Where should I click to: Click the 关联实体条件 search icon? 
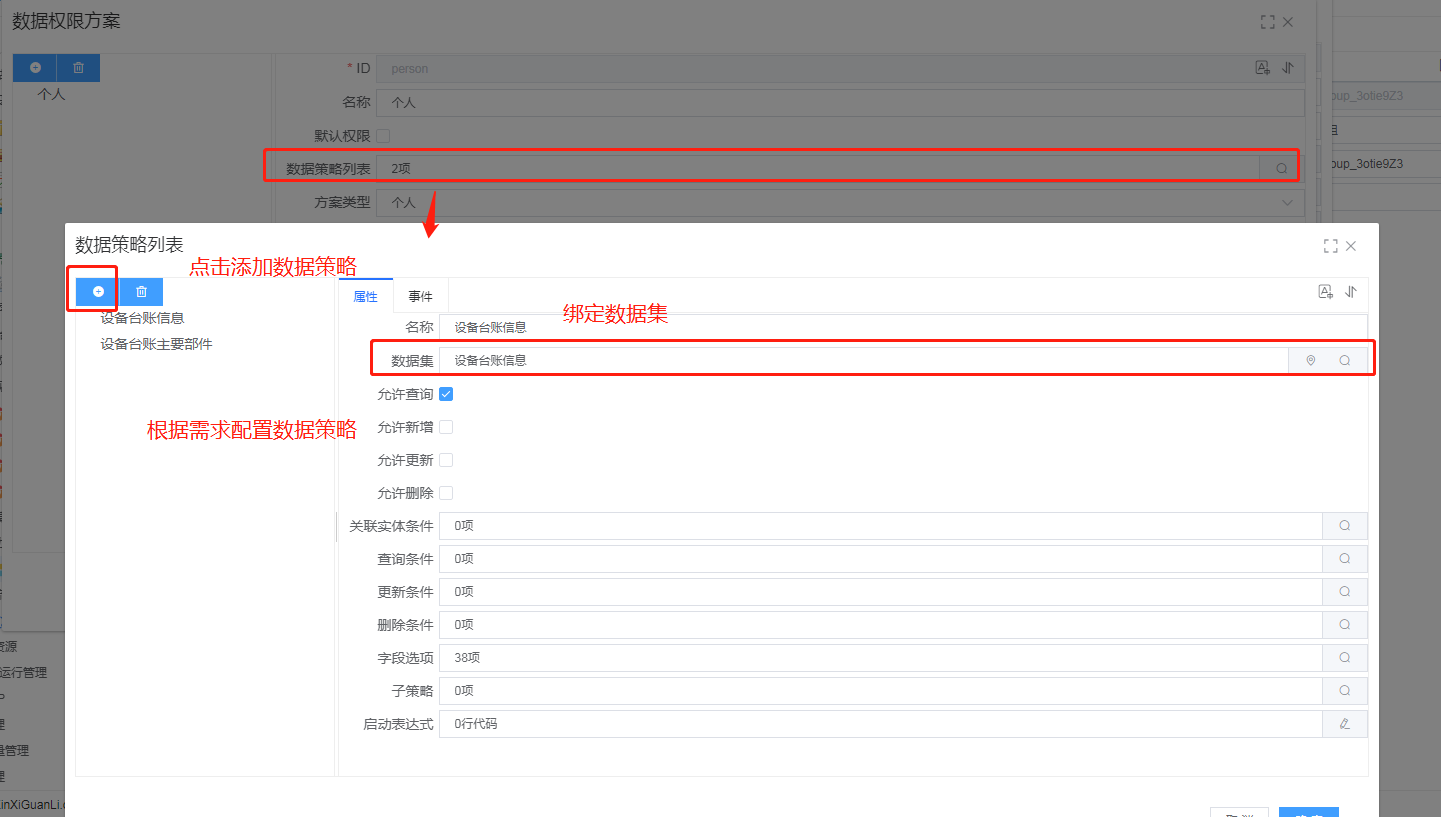point(1345,526)
